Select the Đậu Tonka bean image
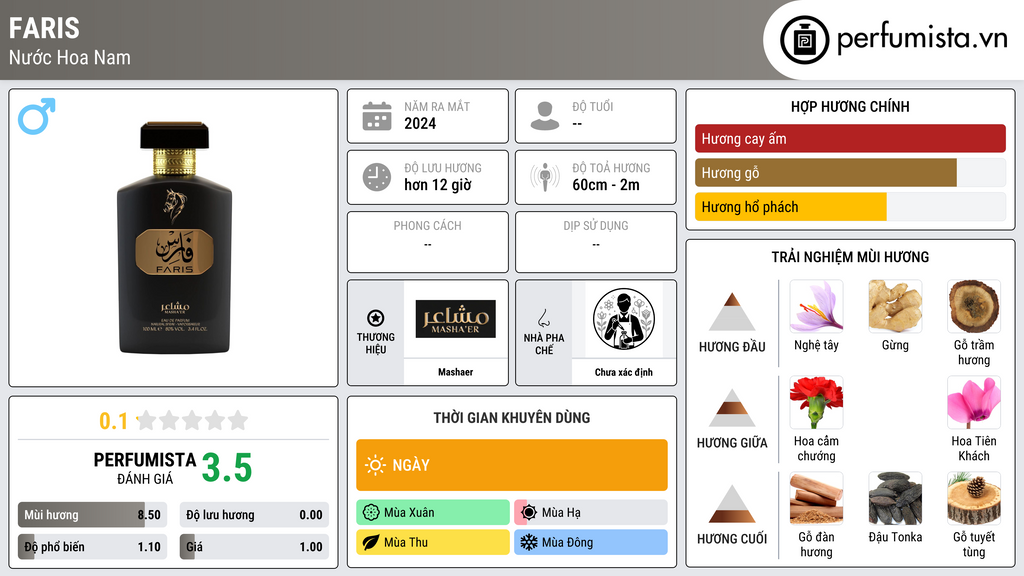The image size is (1024, 576). (895, 498)
